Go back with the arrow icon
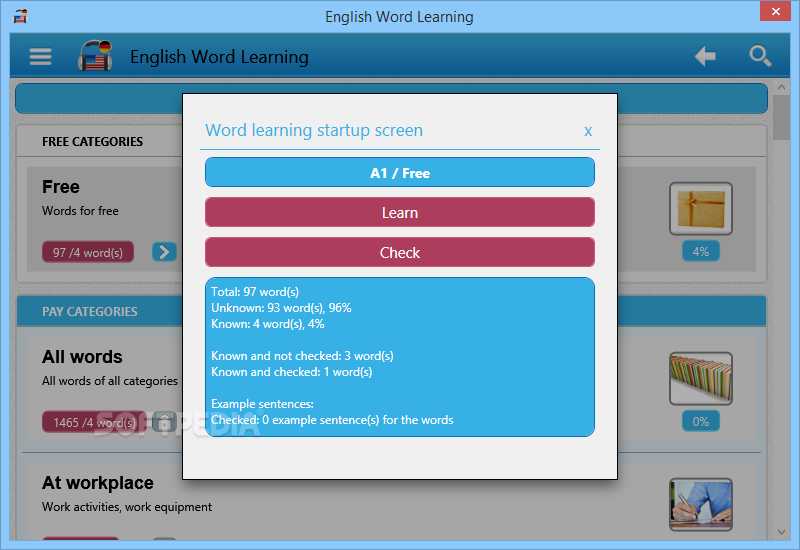The height and width of the screenshot is (550, 800). click(706, 56)
